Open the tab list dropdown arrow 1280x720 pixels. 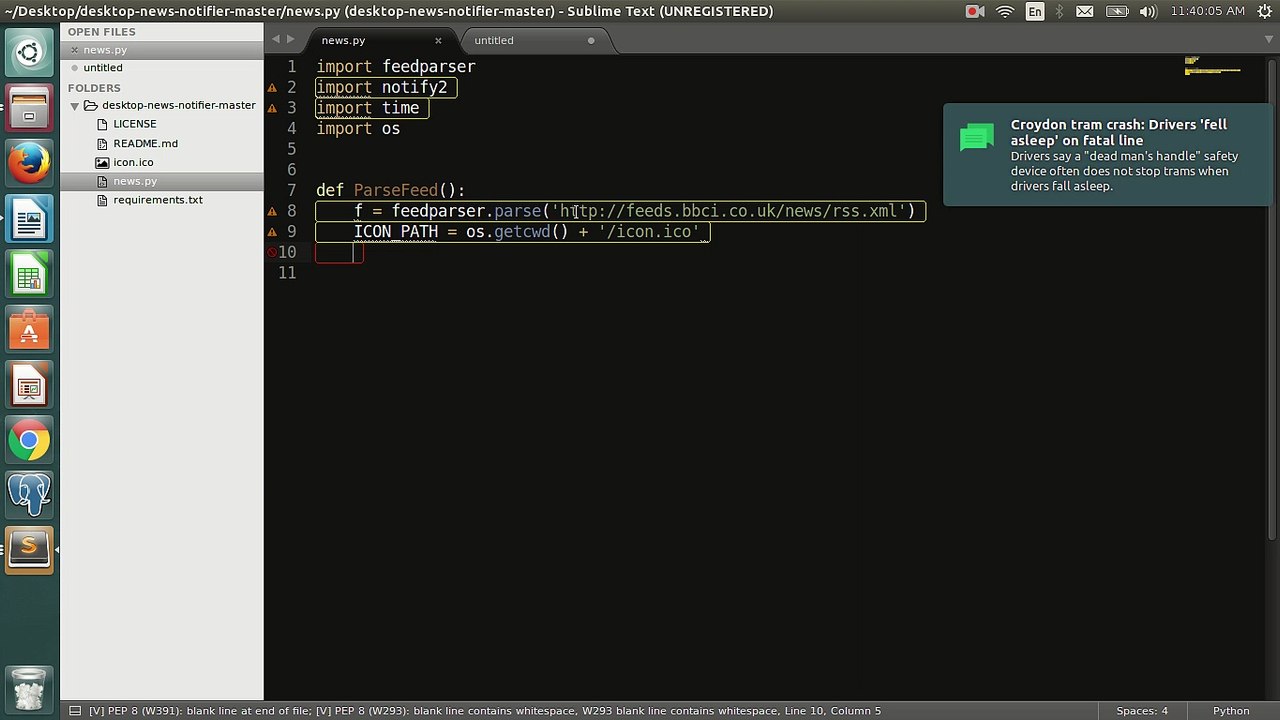click(x=1269, y=40)
